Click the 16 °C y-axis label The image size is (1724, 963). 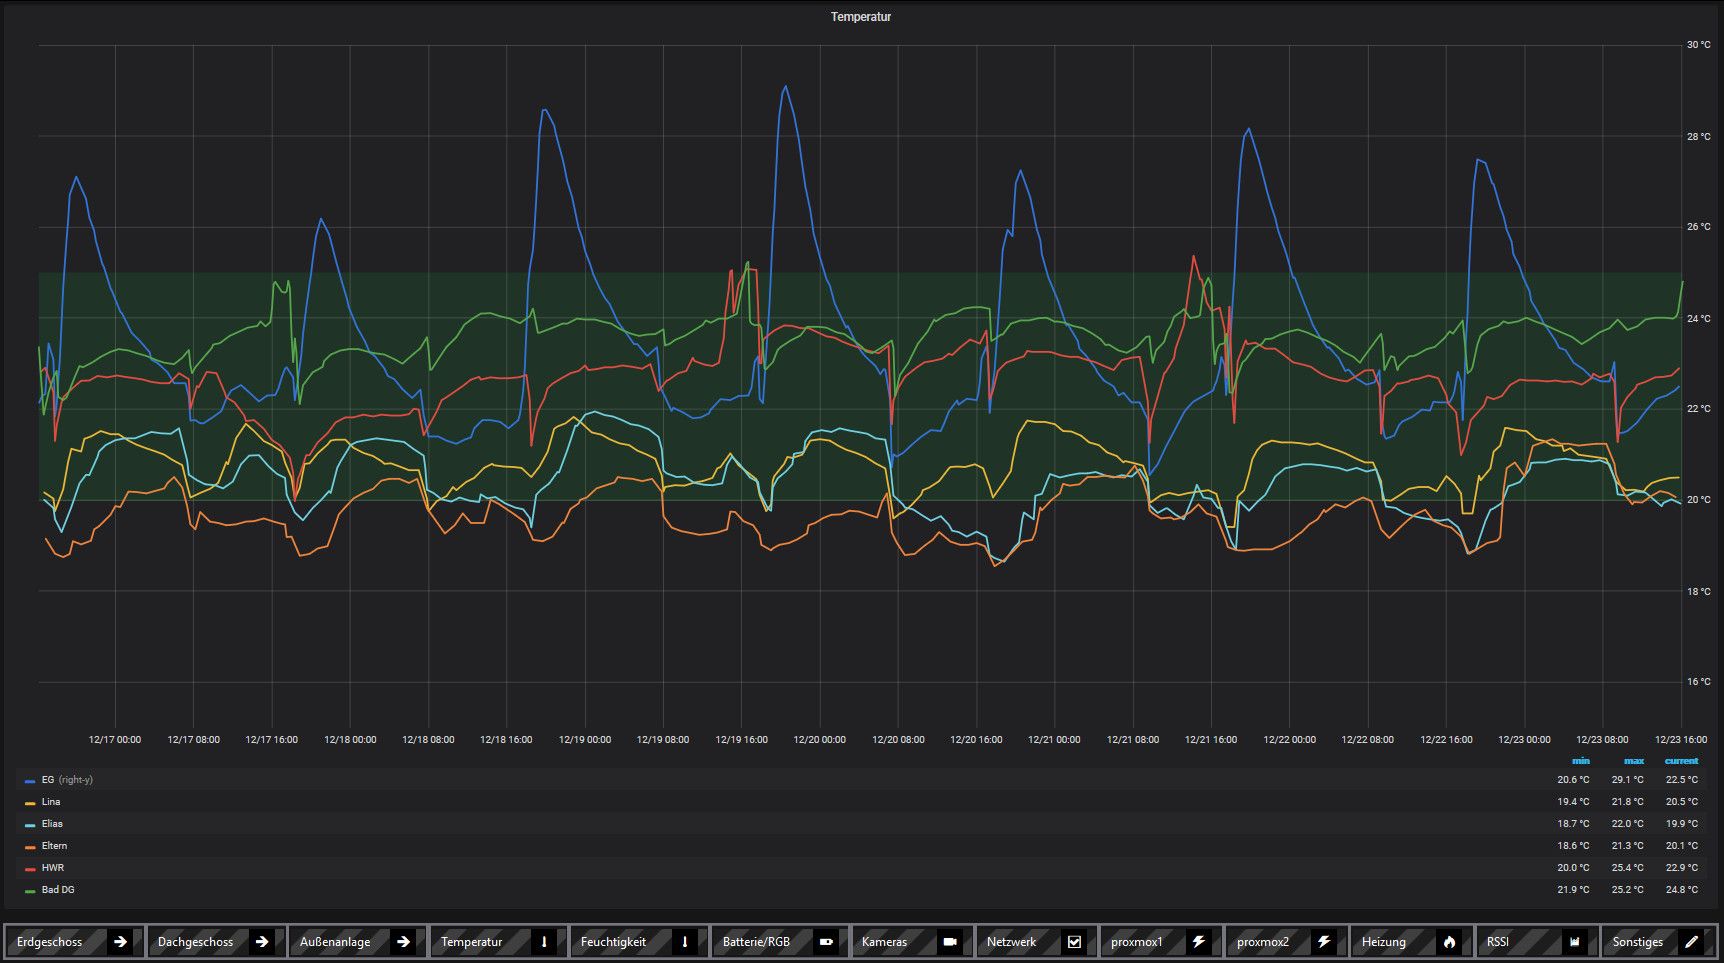pyautogui.click(x=1698, y=682)
